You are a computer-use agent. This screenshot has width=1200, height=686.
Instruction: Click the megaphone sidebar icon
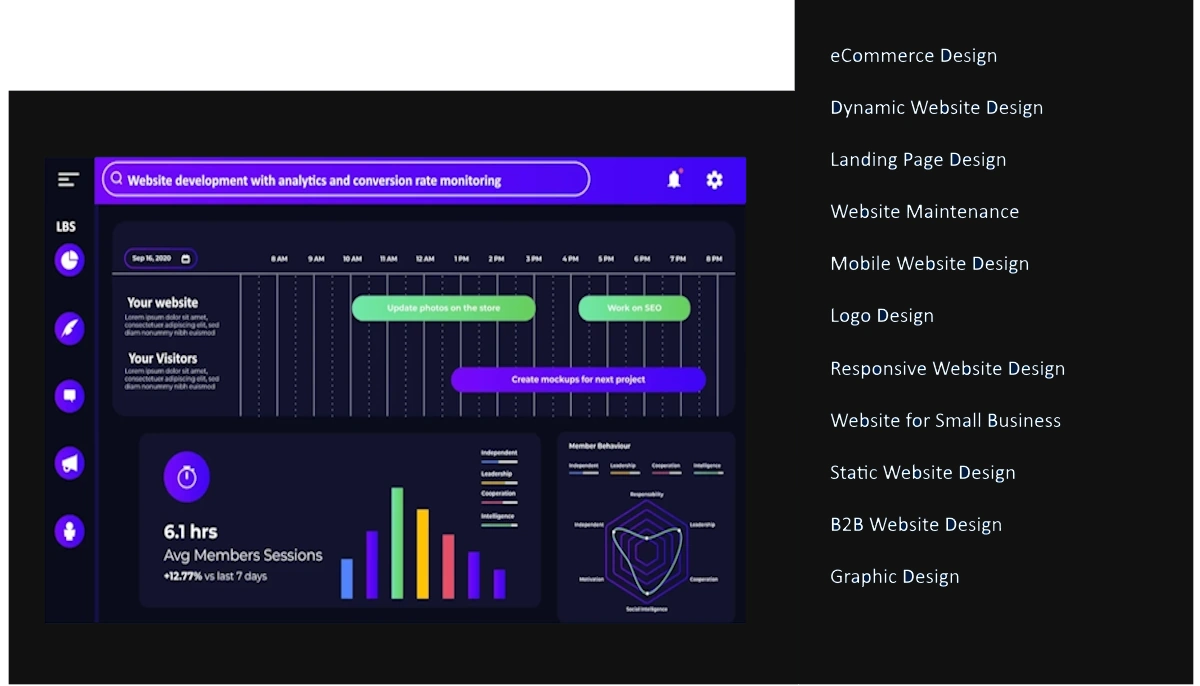[x=69, y=463]
